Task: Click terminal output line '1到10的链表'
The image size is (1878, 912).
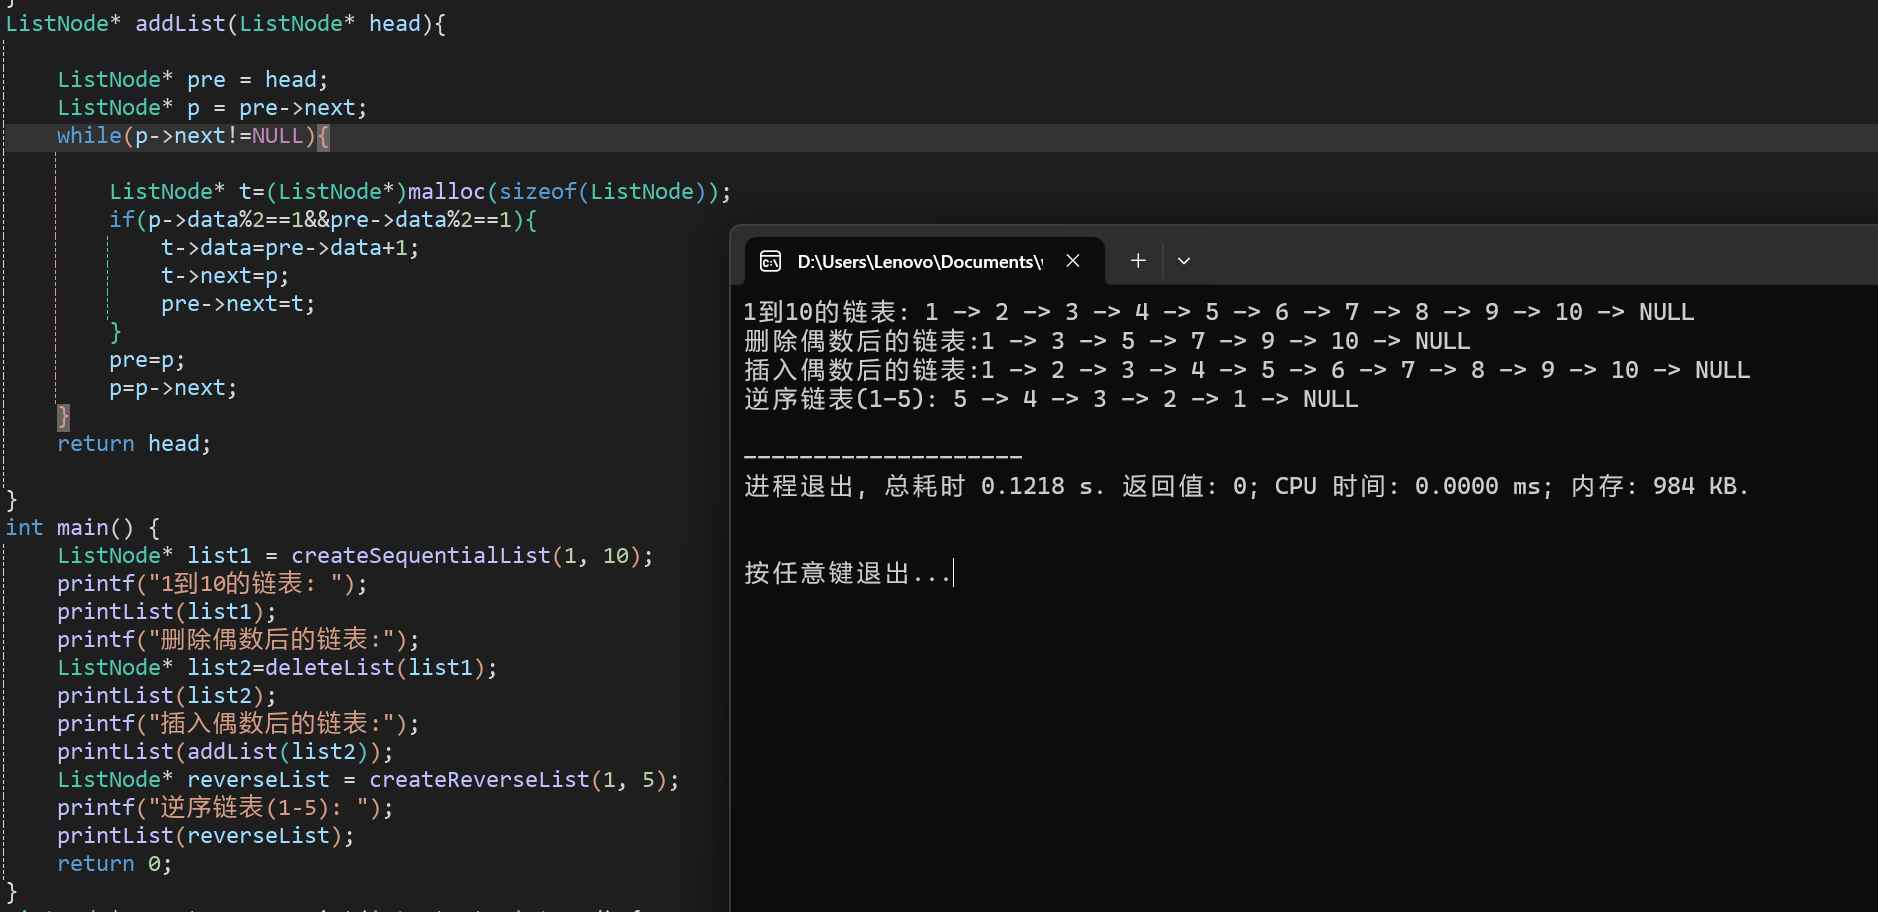Action: pyautogui.click(x=1219, y=312)
